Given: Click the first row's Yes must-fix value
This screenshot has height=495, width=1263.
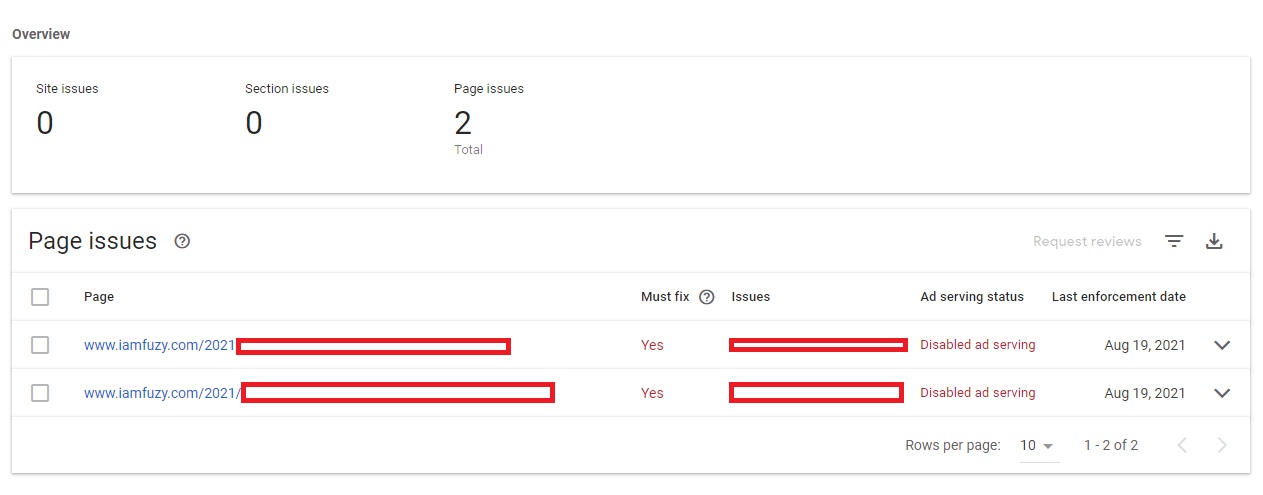Looking at the screenshot, I should coord(652,345).
